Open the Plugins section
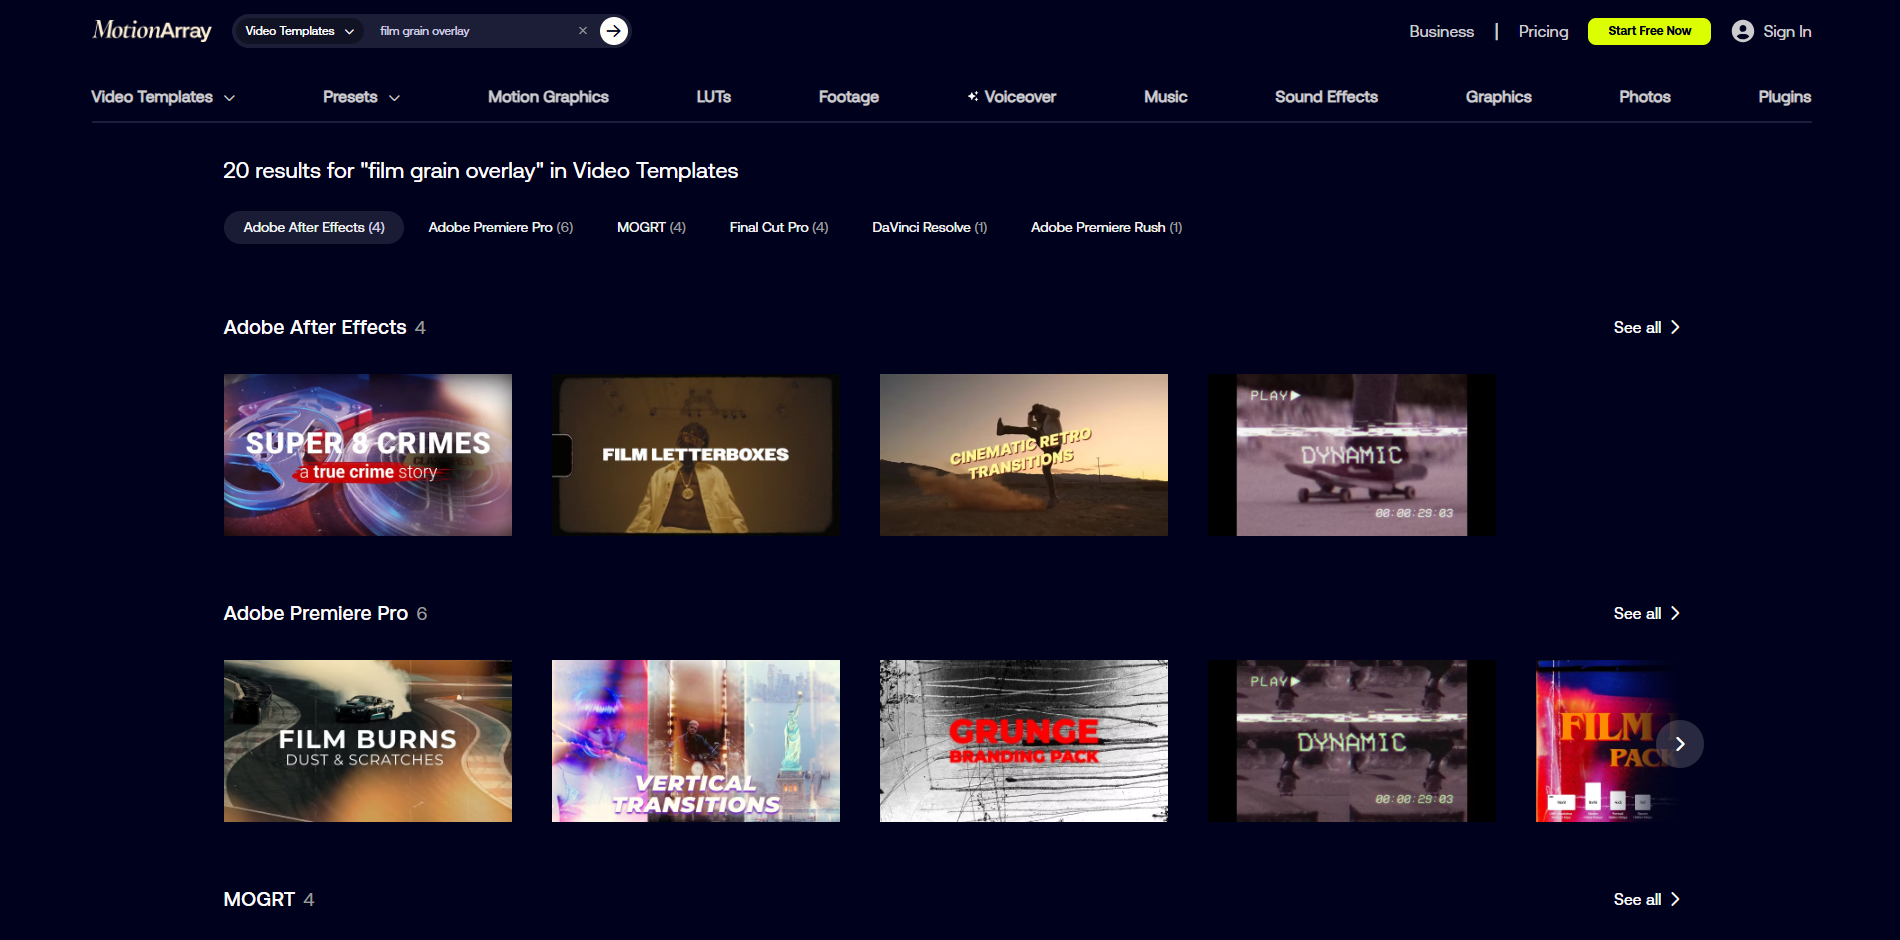This screenshot has width=1900, height=940. pos(1785,97)
